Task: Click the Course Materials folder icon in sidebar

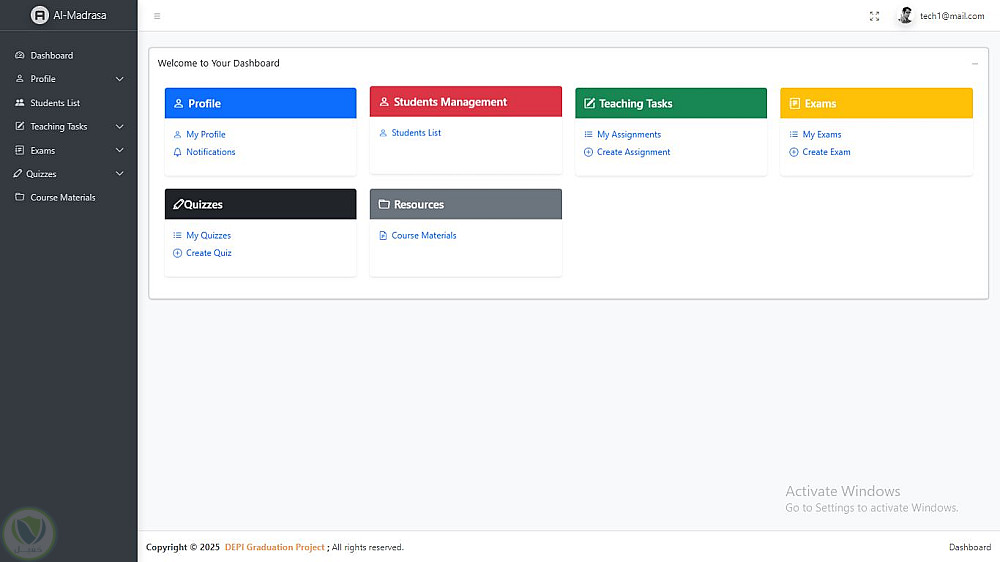Action: pyautogui.click(x=20, y=198)
